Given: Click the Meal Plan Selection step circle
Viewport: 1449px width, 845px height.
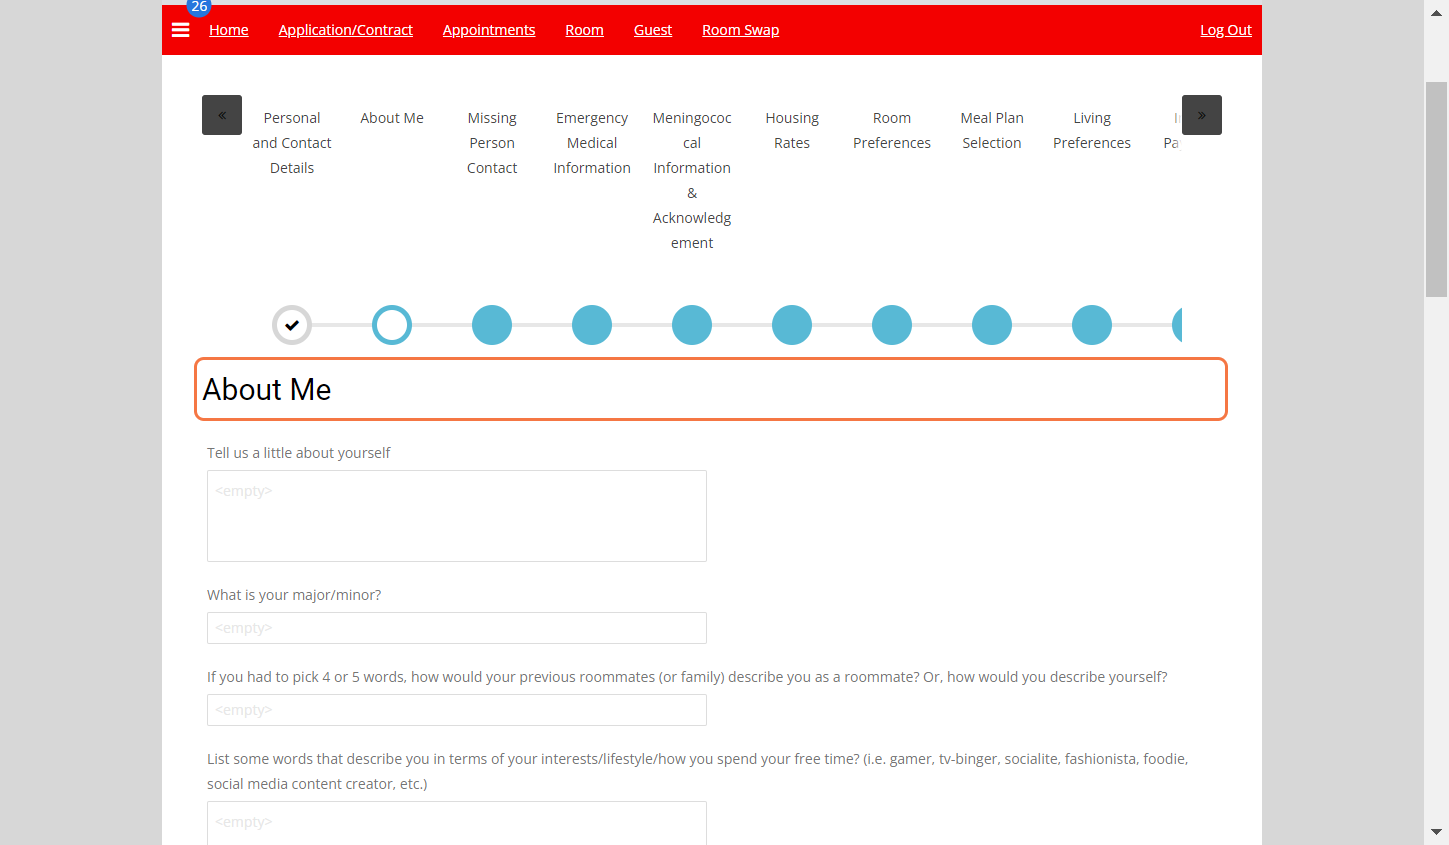Looking at the screenshot, I should (x=992, y=325).
